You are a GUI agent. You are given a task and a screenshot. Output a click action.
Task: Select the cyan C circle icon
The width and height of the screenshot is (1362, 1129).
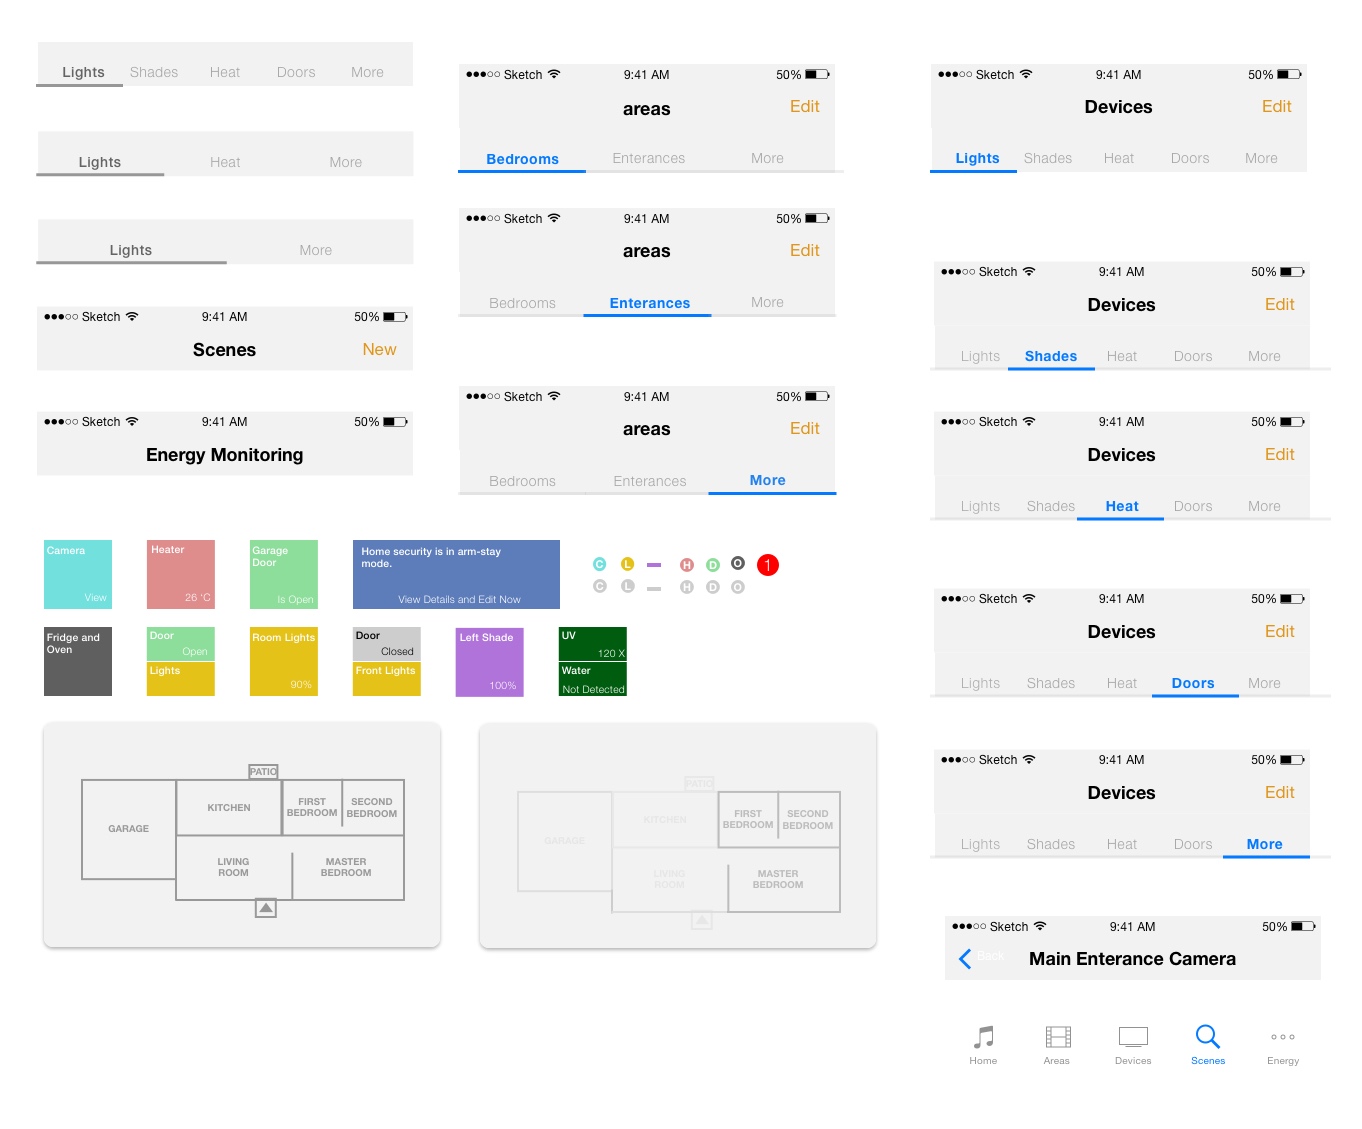point(599,565)
